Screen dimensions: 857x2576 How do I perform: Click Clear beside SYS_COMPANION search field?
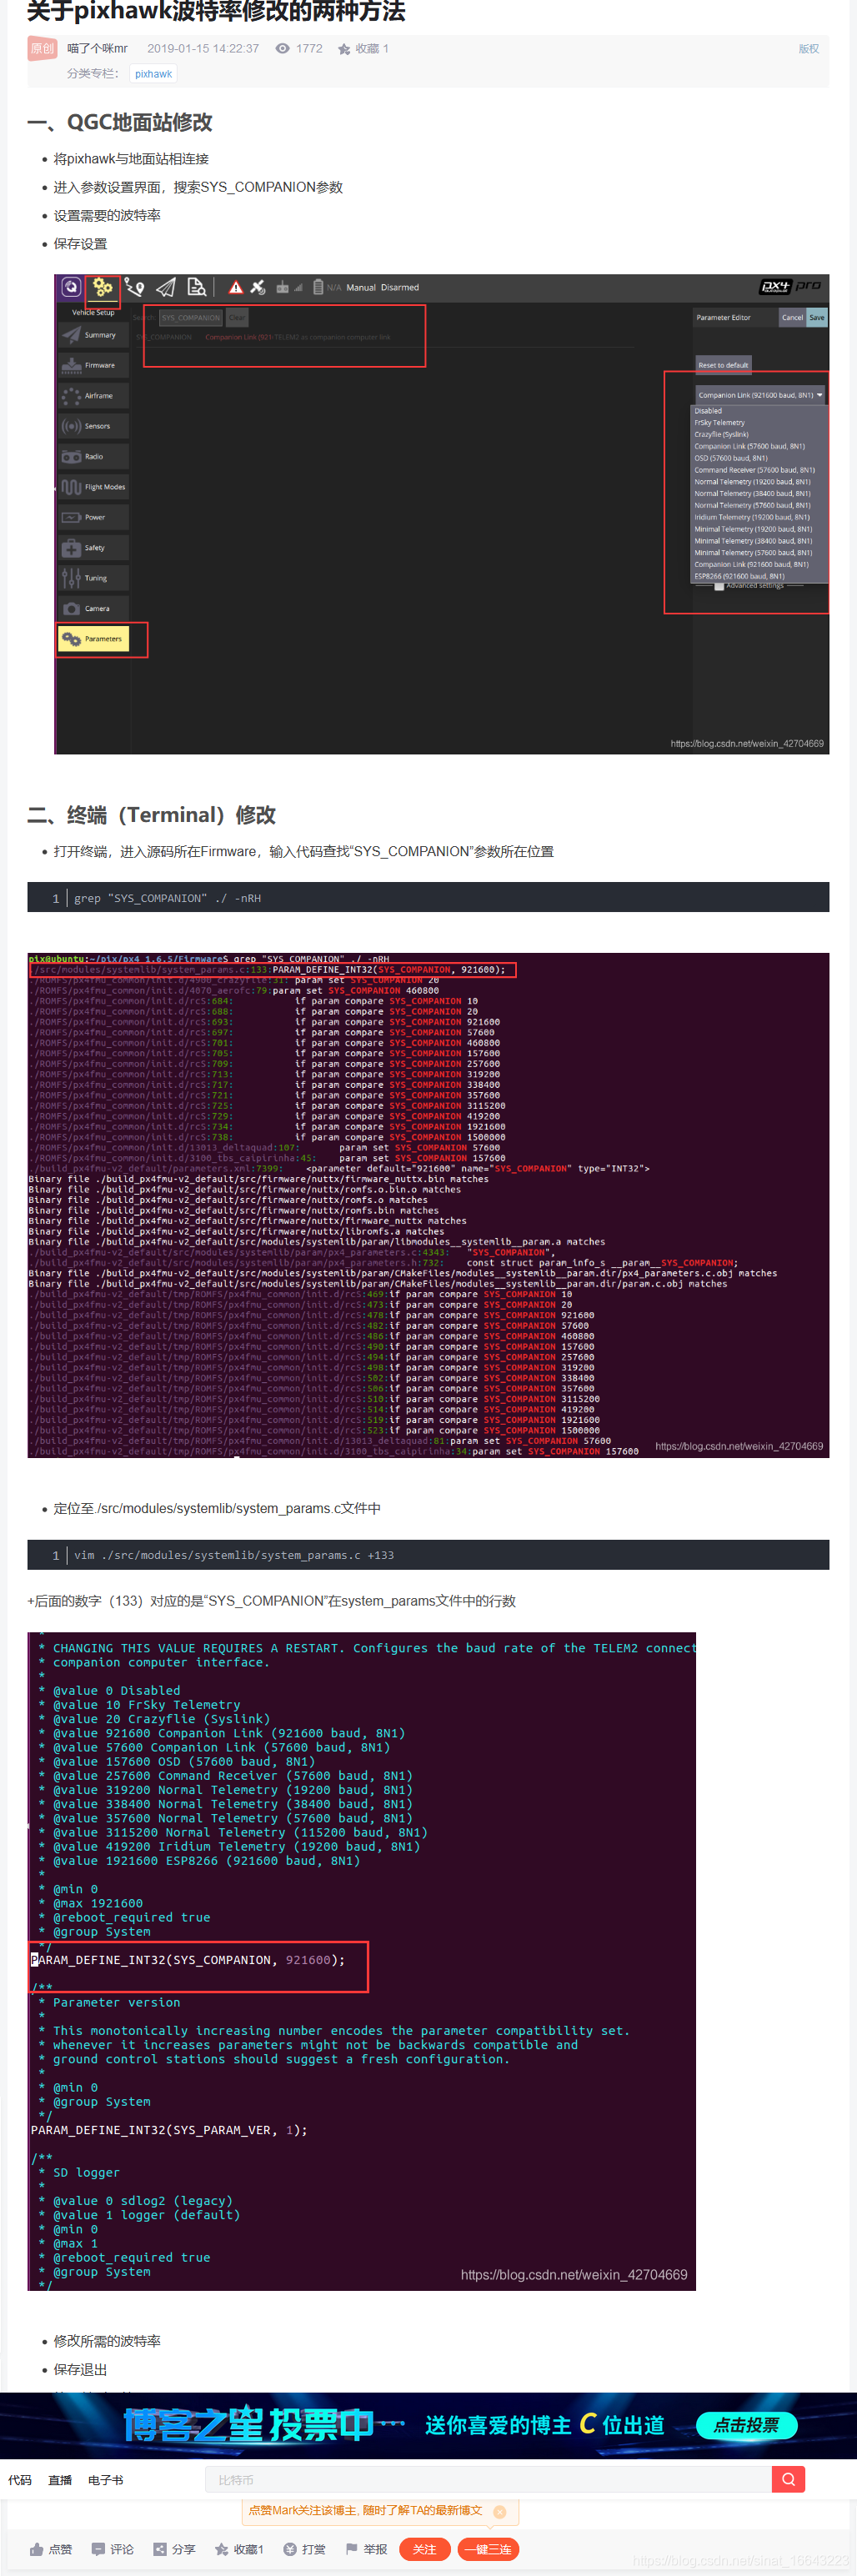click(236, 318)
